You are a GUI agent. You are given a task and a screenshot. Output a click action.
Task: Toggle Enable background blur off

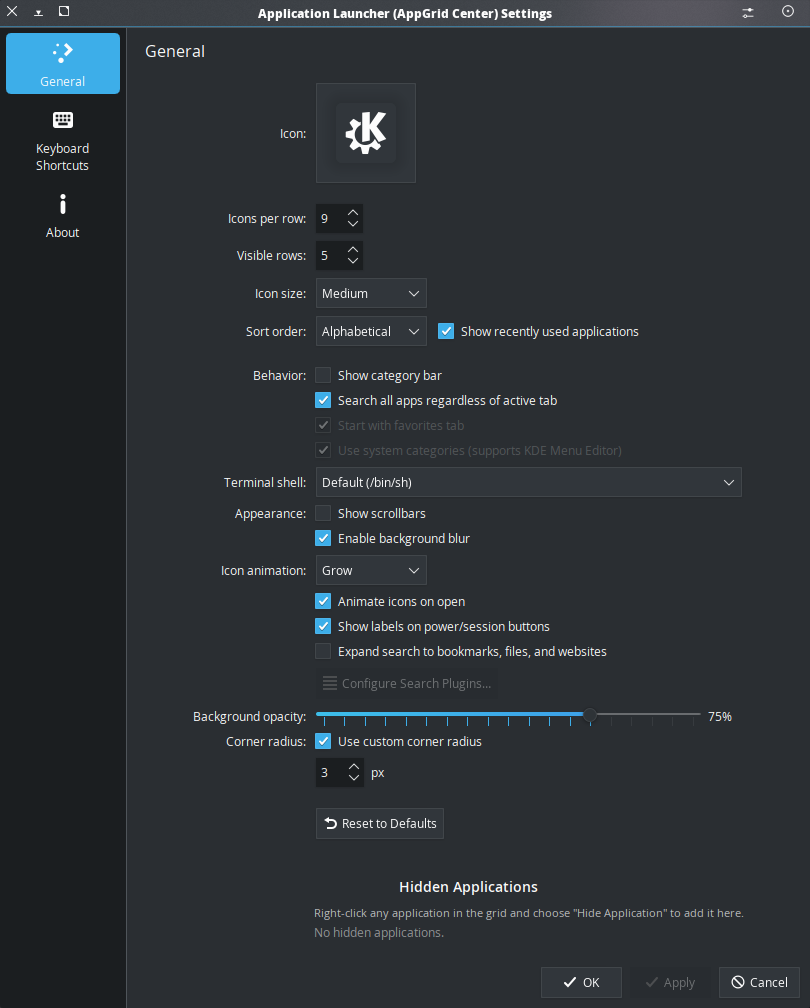(323, 538)
